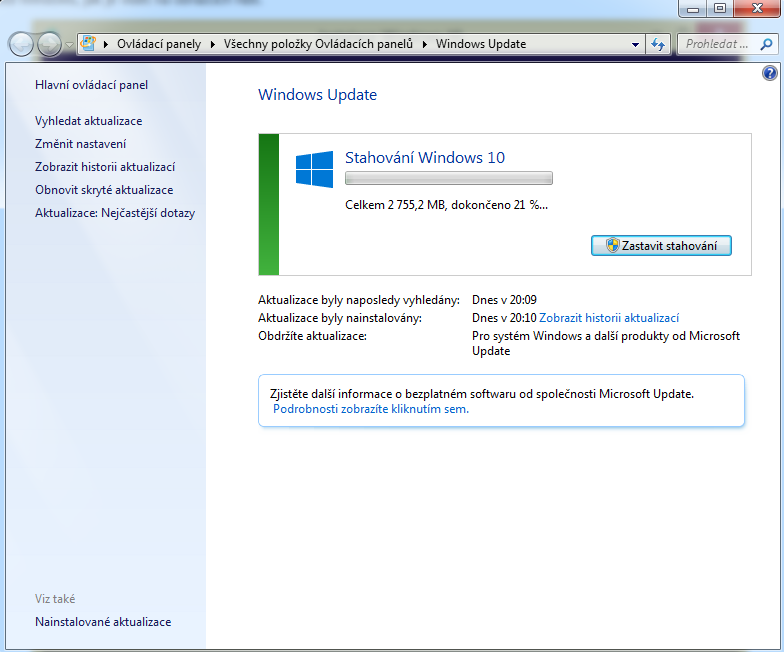Open Aktualizace: Nejčastější dotazy
The width and height of the screenshot is (784, 652).
115,213
